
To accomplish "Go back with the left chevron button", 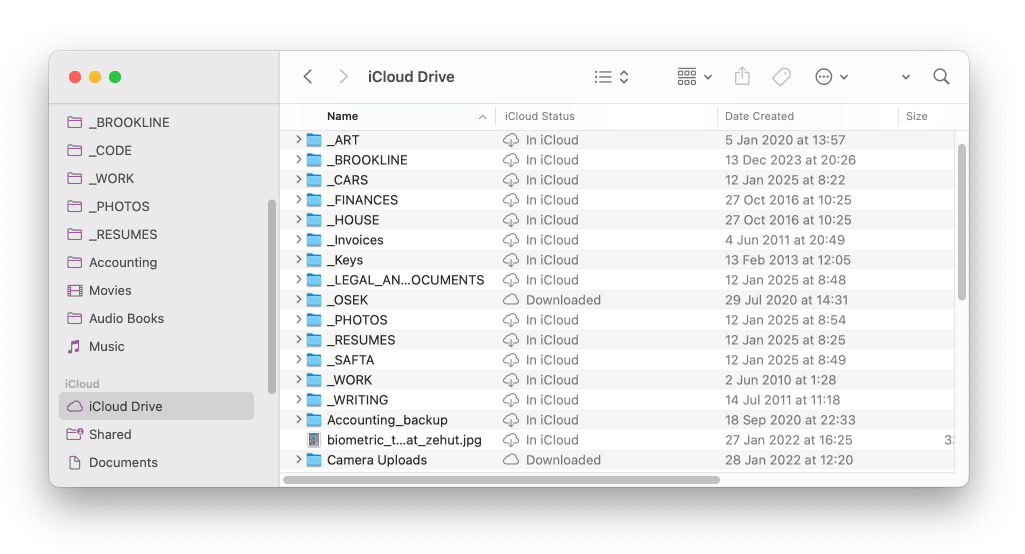I will (x=308, y=77).
